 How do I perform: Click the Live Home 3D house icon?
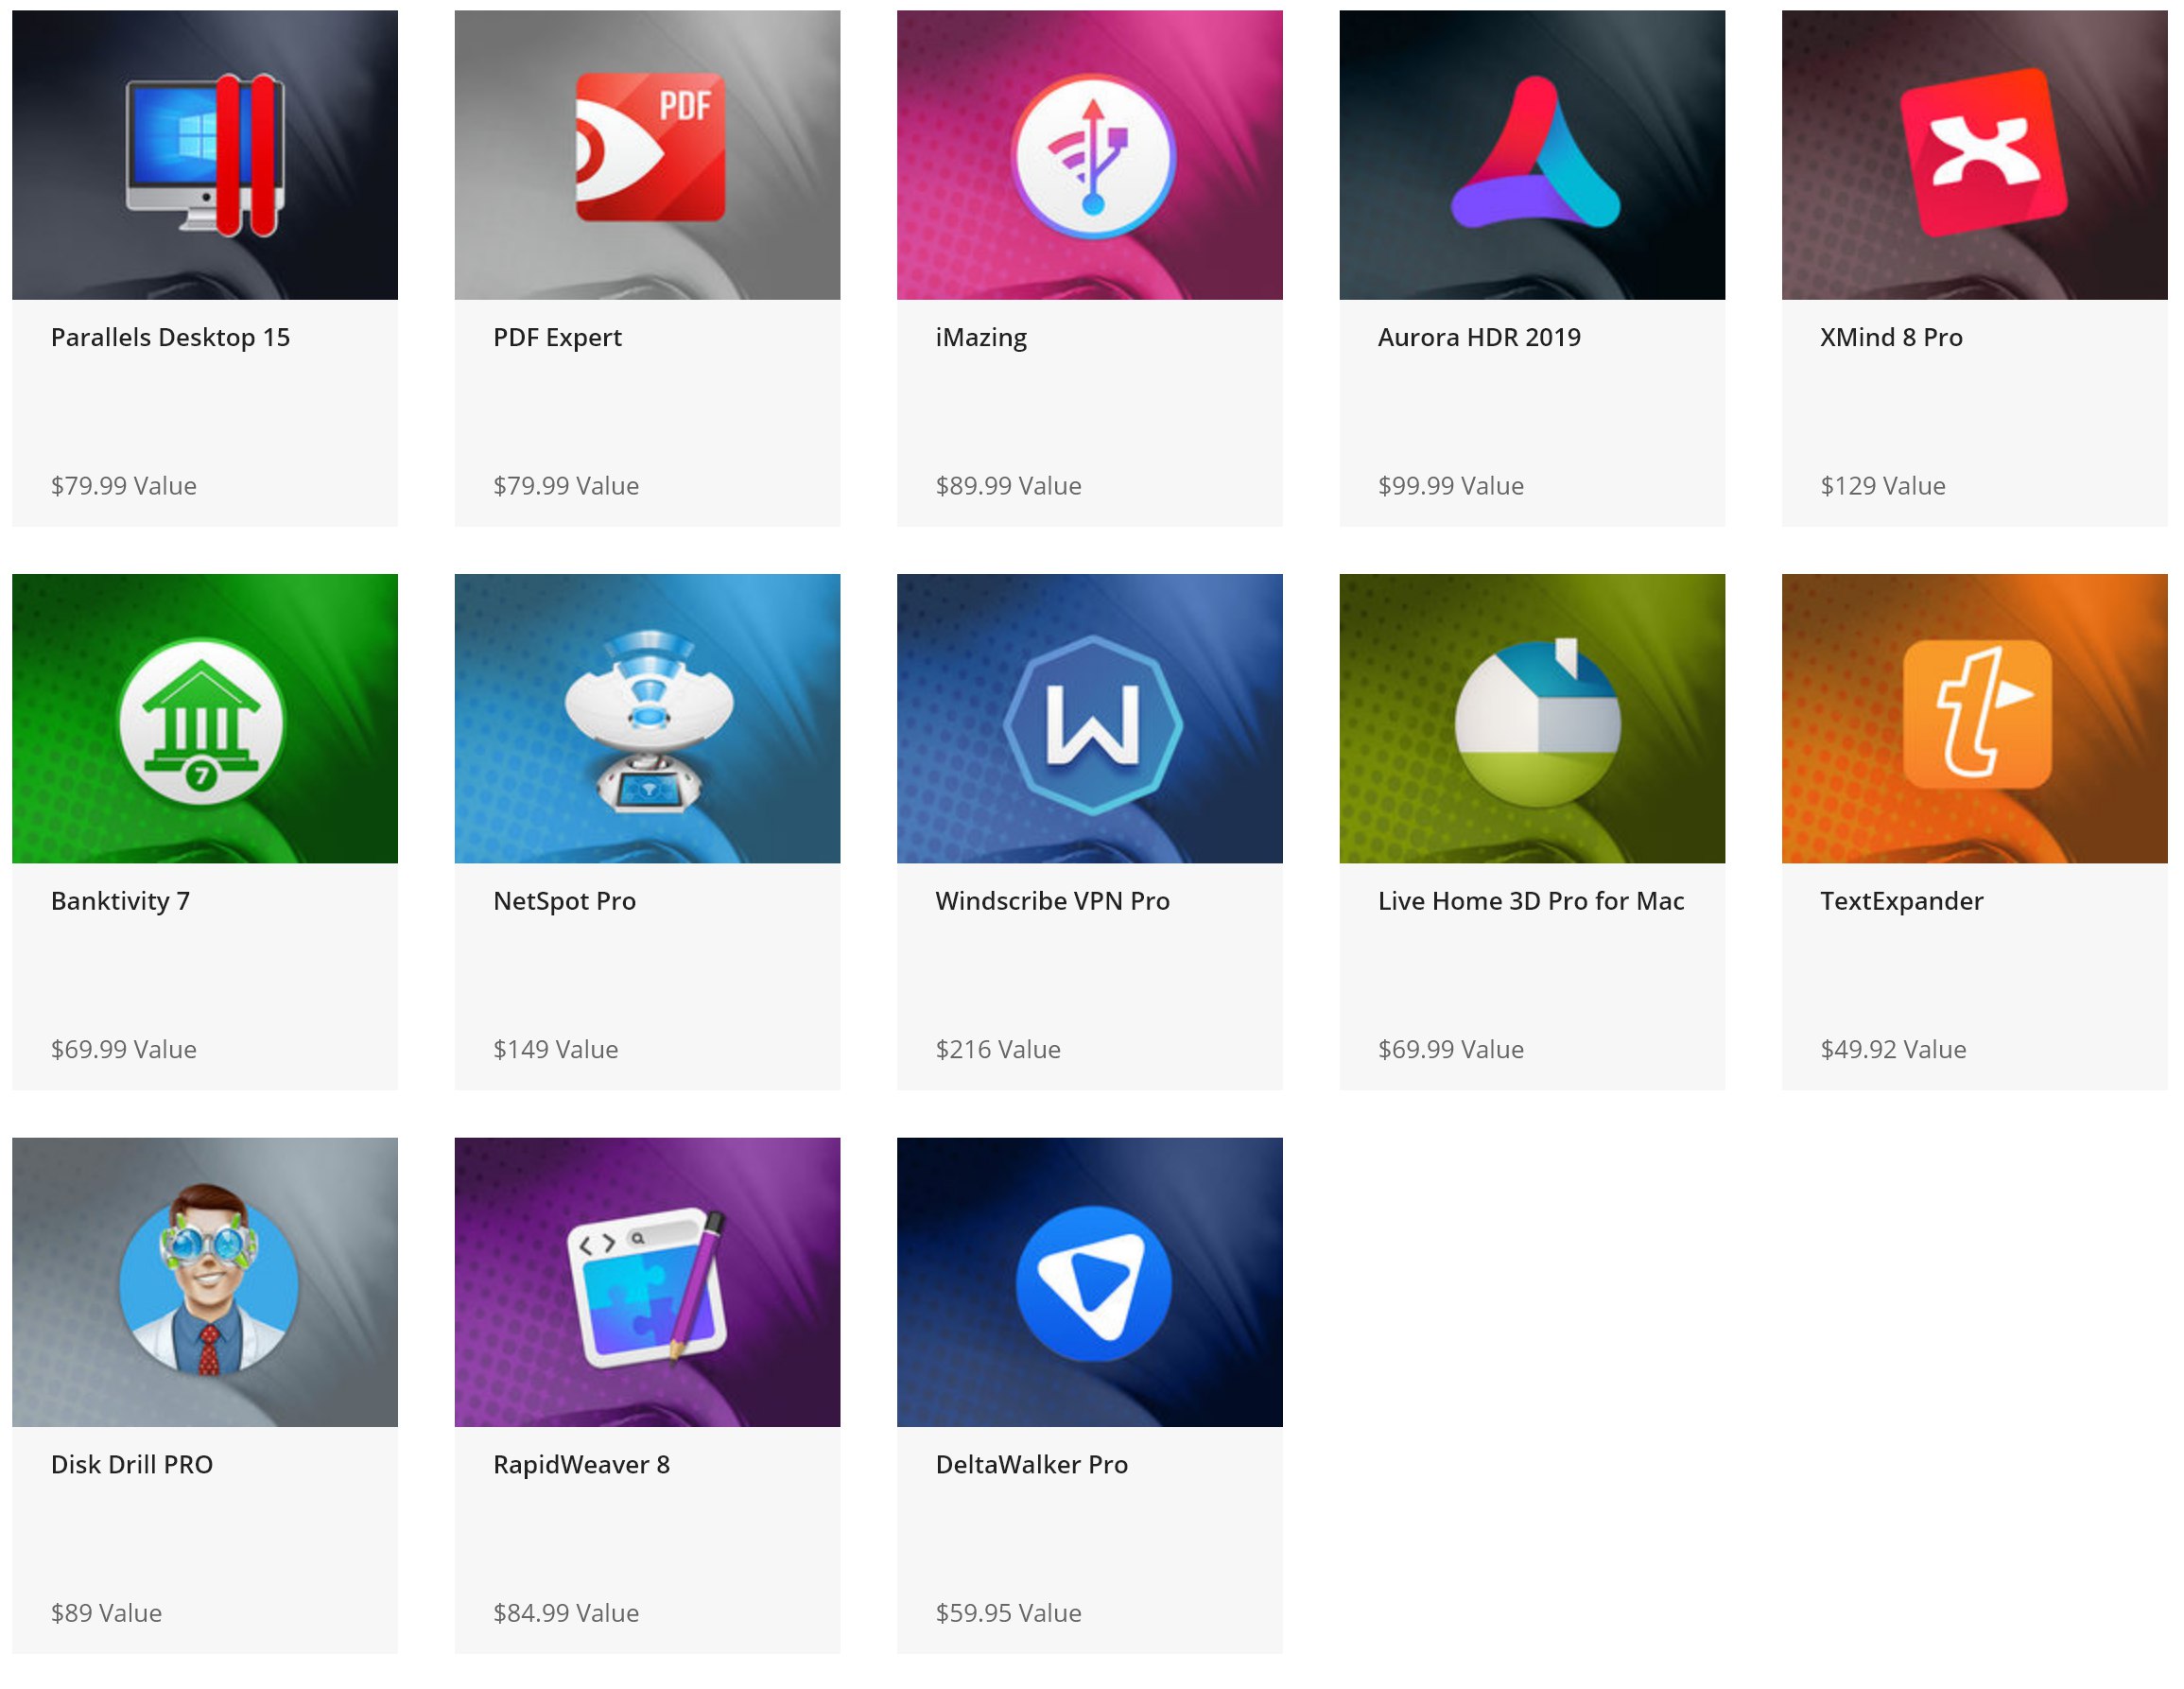[1537, 721]
